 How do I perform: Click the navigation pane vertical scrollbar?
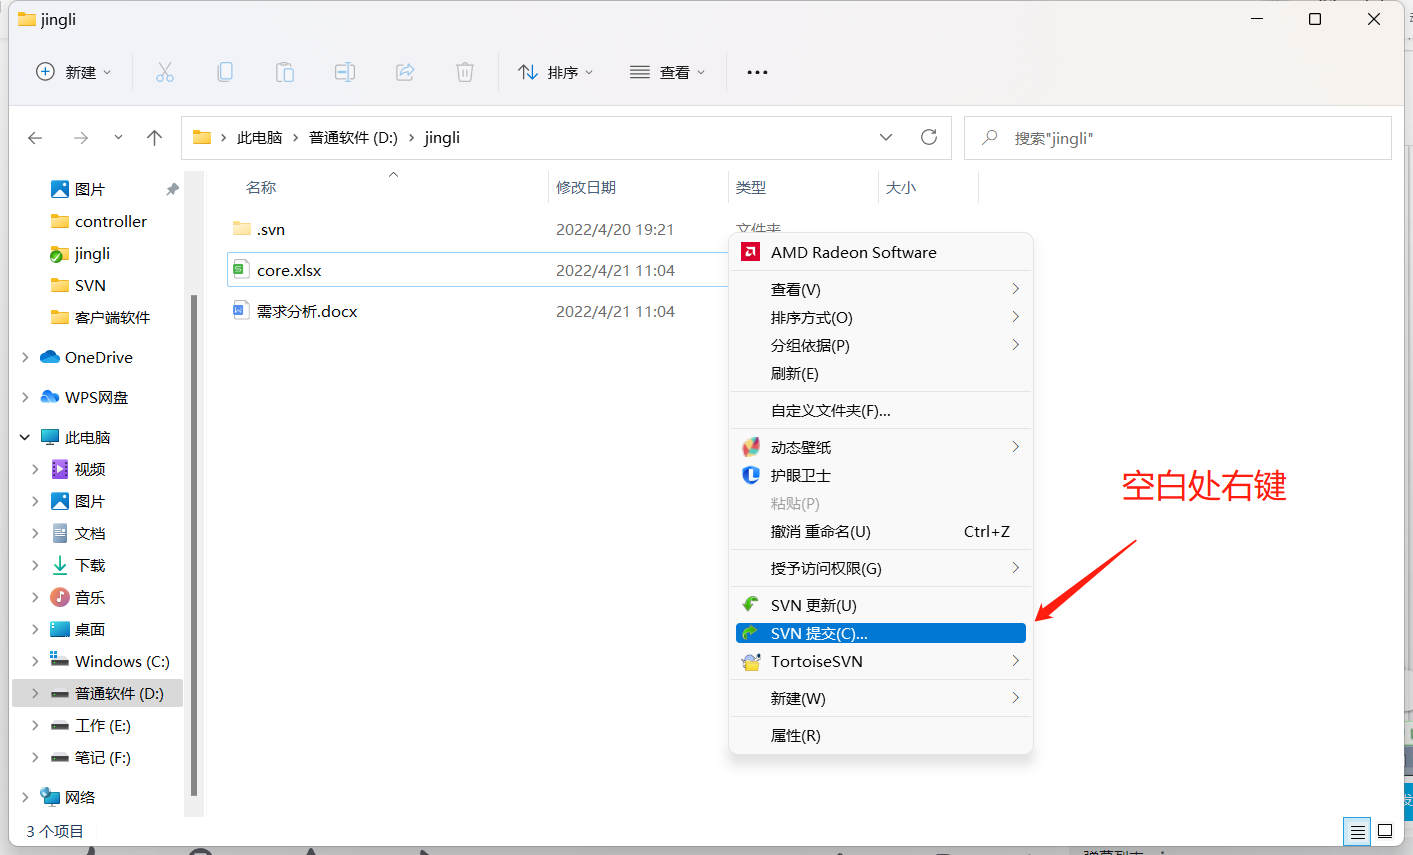(x=194, y=545)
